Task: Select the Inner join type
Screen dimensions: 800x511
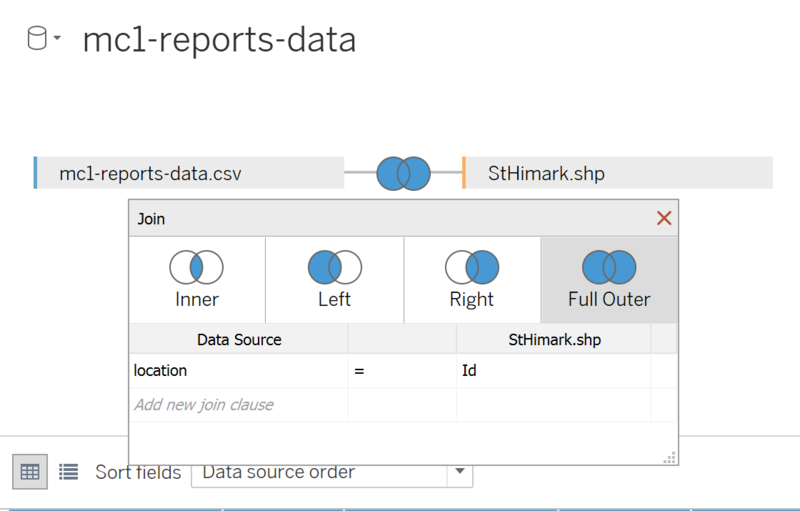Action: pyautogui.click(x=197, y=279)
